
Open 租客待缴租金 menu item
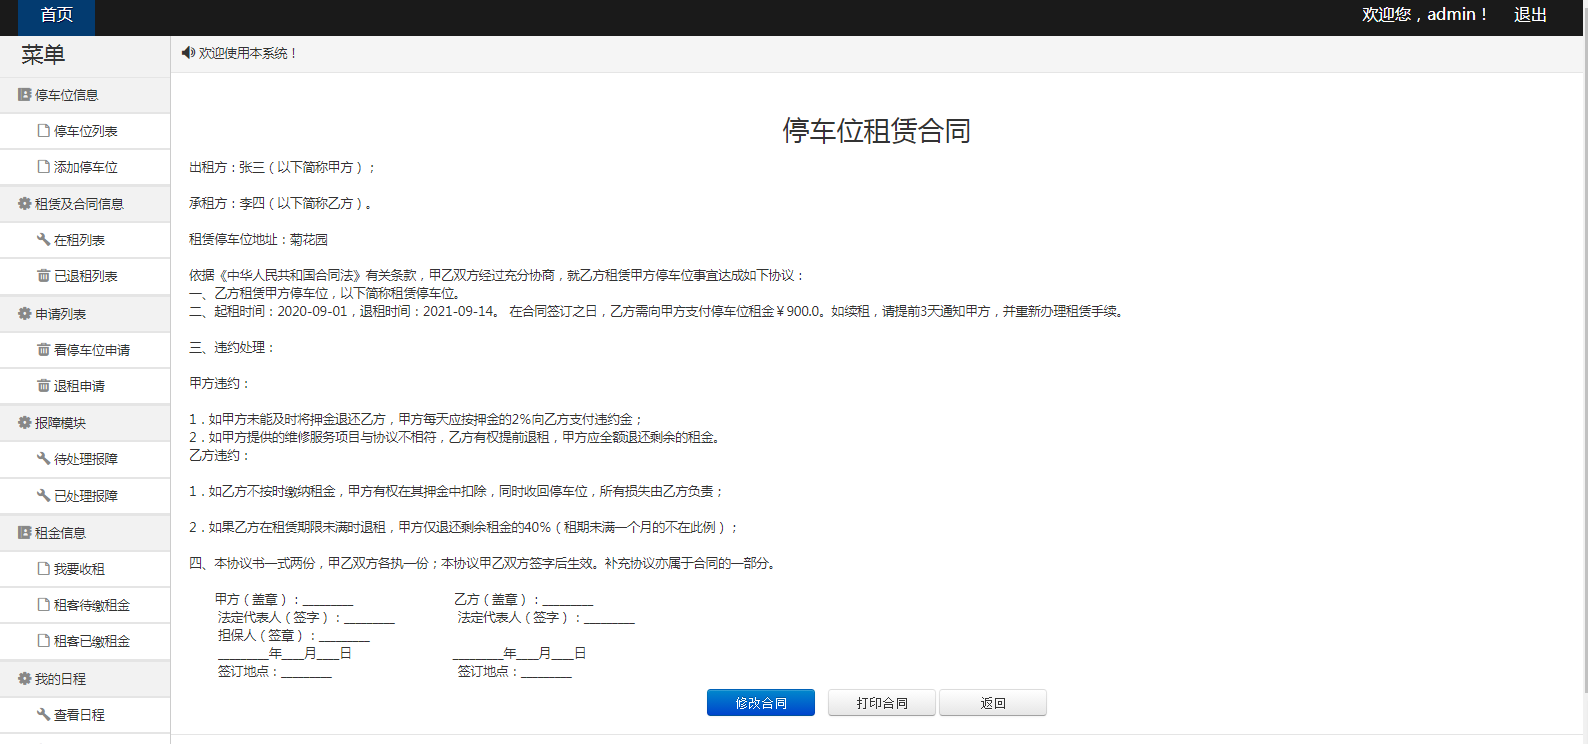point(85,605)
